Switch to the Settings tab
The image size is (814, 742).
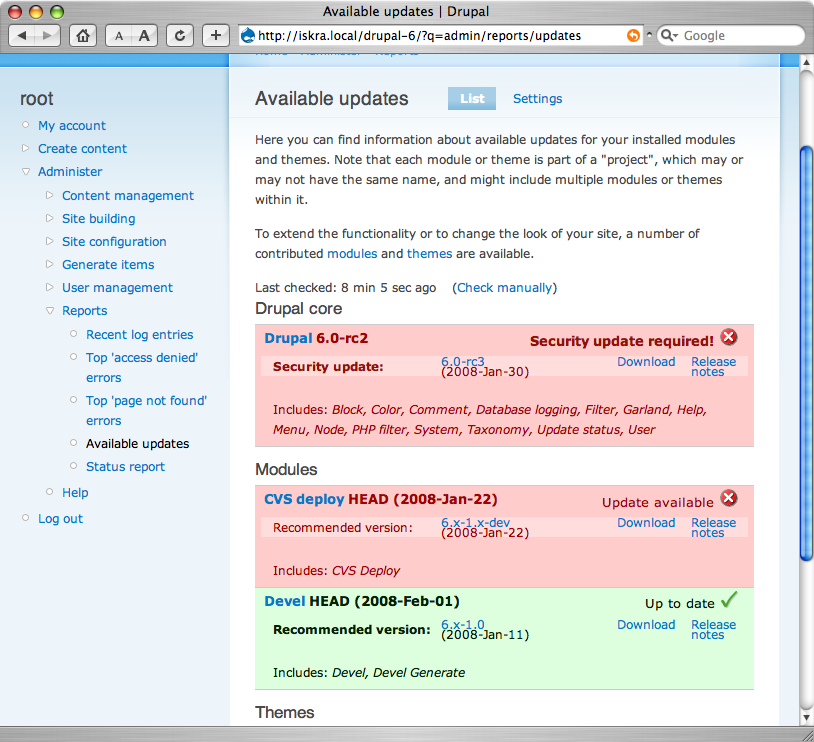tap(537, 99)
